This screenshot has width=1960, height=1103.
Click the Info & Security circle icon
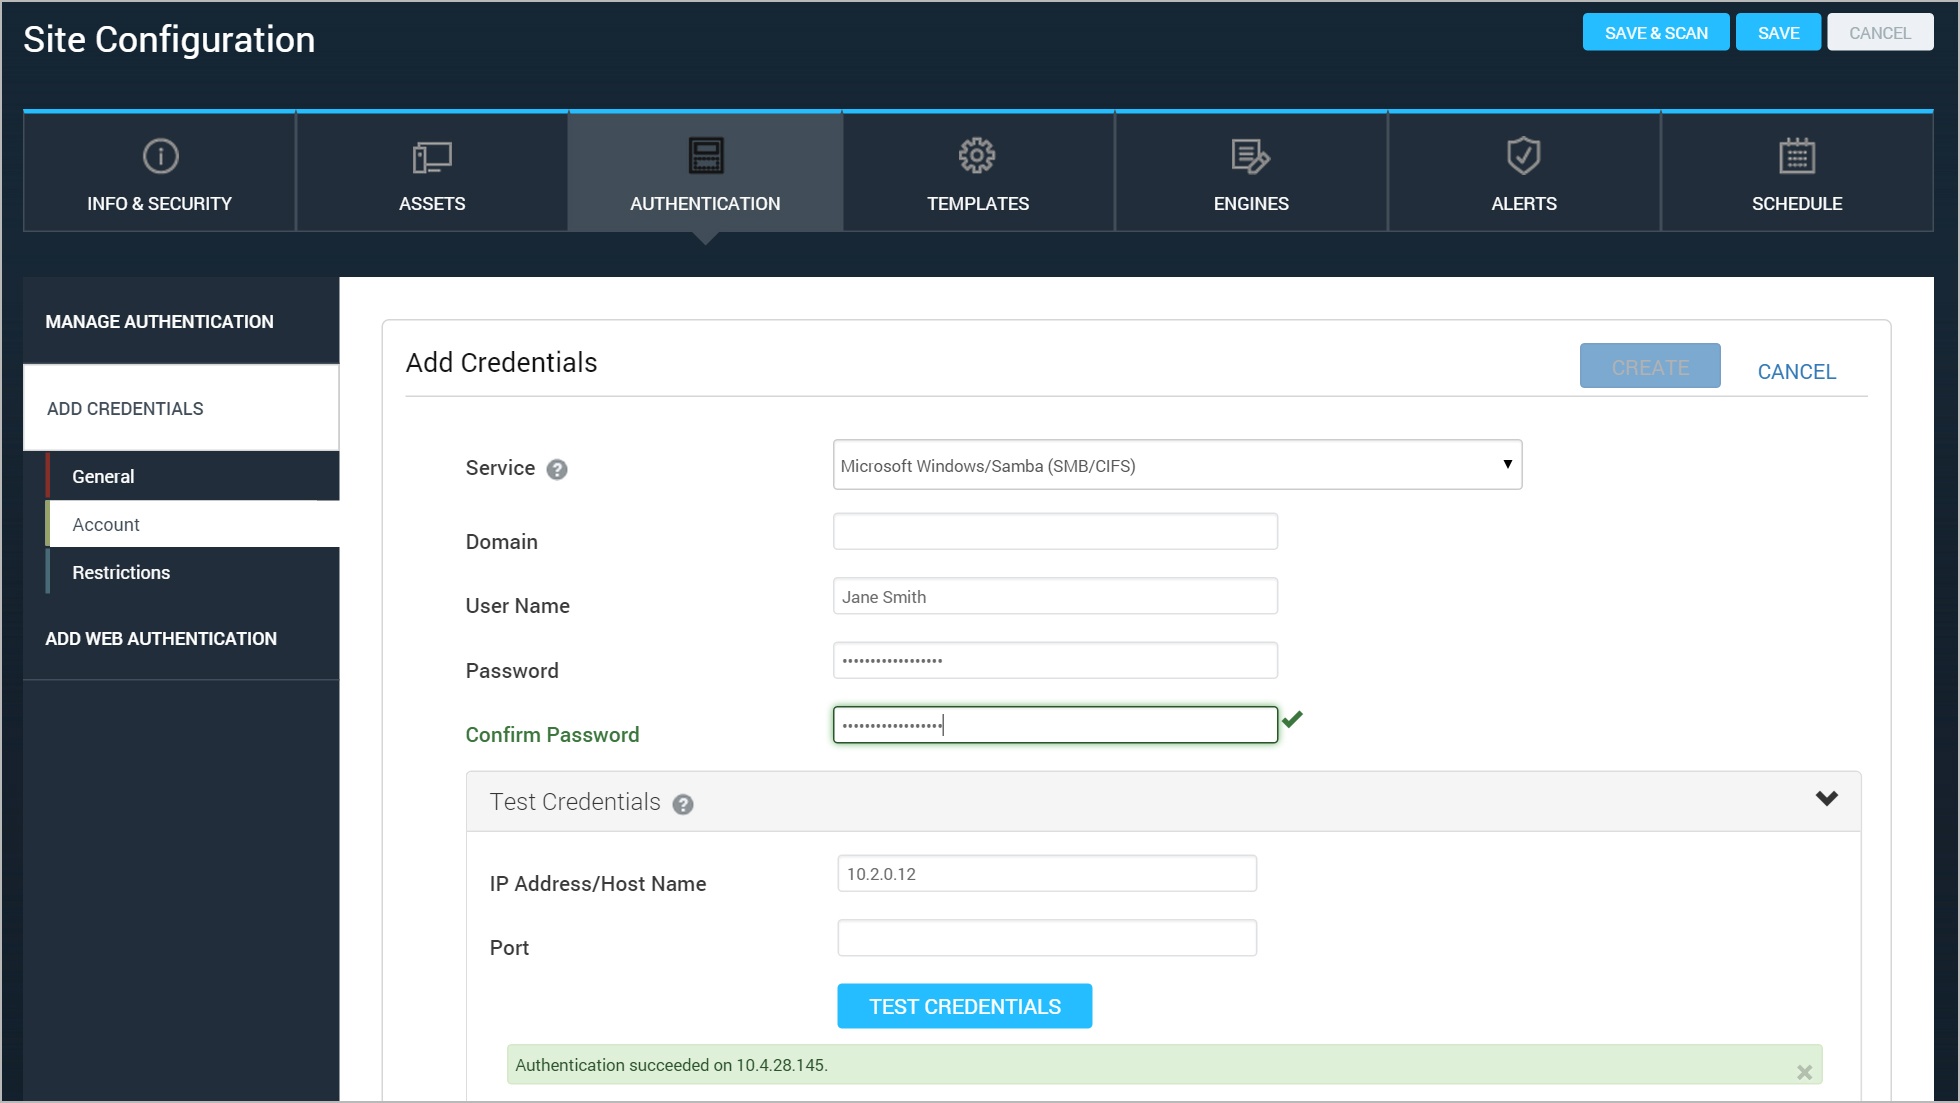point(160,156)
